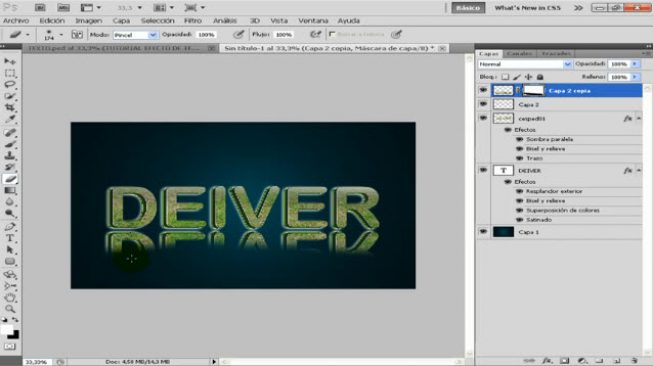This screenshot has height=366, width=653.
Task: Select the Lasso tool
Action: point(10,85)
